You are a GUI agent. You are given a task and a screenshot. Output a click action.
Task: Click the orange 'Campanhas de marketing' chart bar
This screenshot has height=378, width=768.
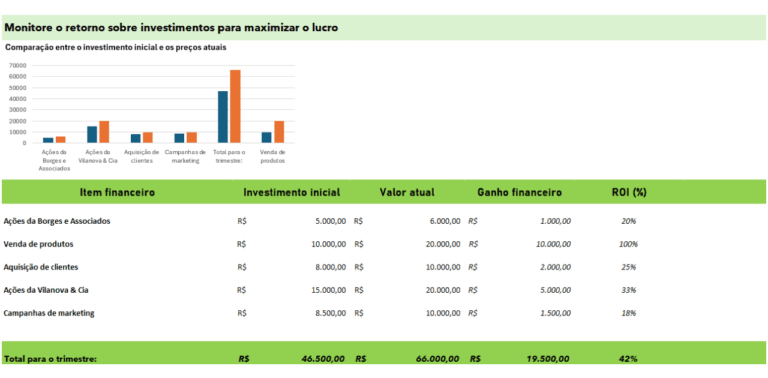tap(192, 138)
